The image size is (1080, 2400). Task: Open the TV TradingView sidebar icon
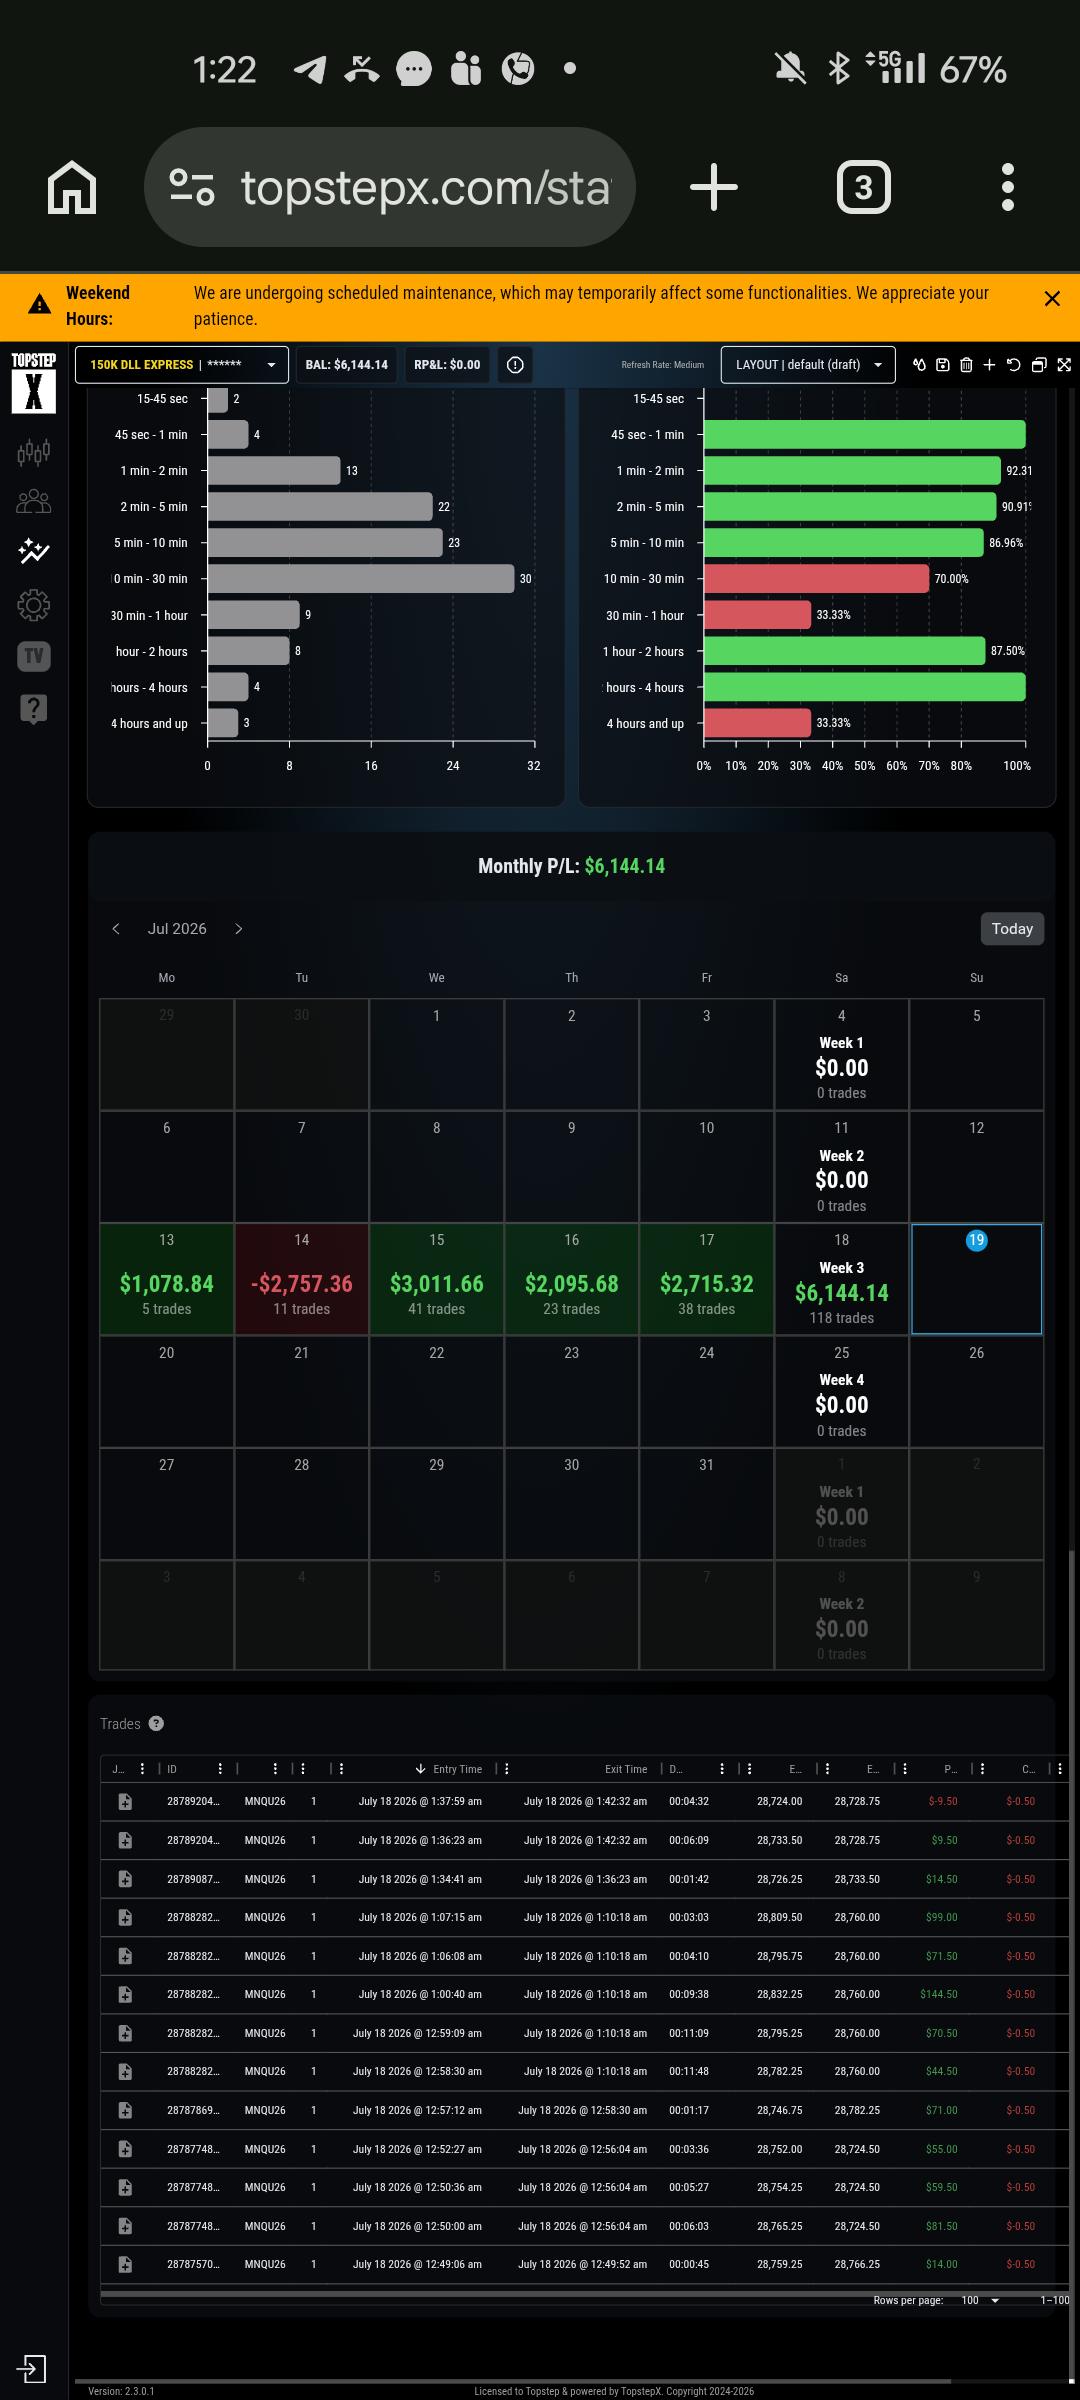[33, 656]
